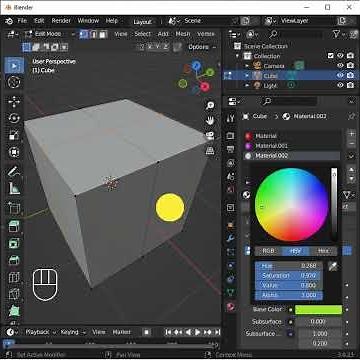Image resolution: width=360 pixels, height=360 pixels.
Task: Expand the Cube tree item
Action: pyautogui.click(x=247, y=76)
